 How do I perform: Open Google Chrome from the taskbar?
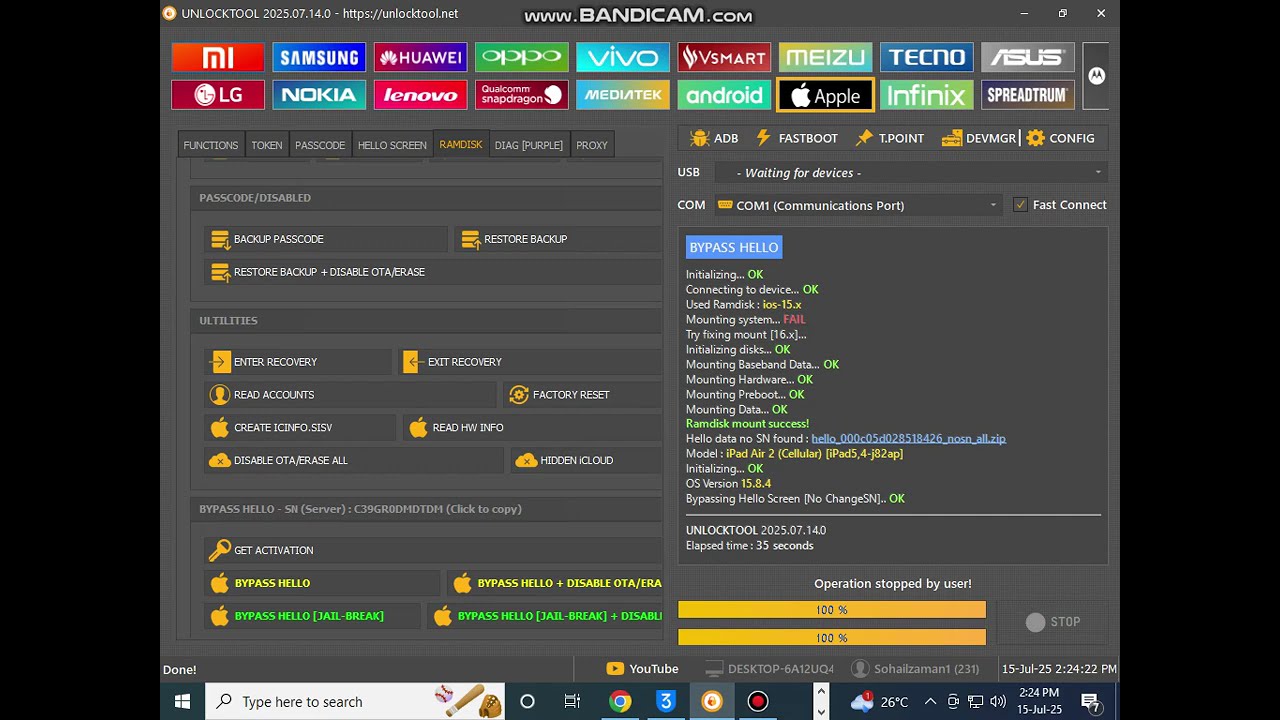click(x=620, y=702)
